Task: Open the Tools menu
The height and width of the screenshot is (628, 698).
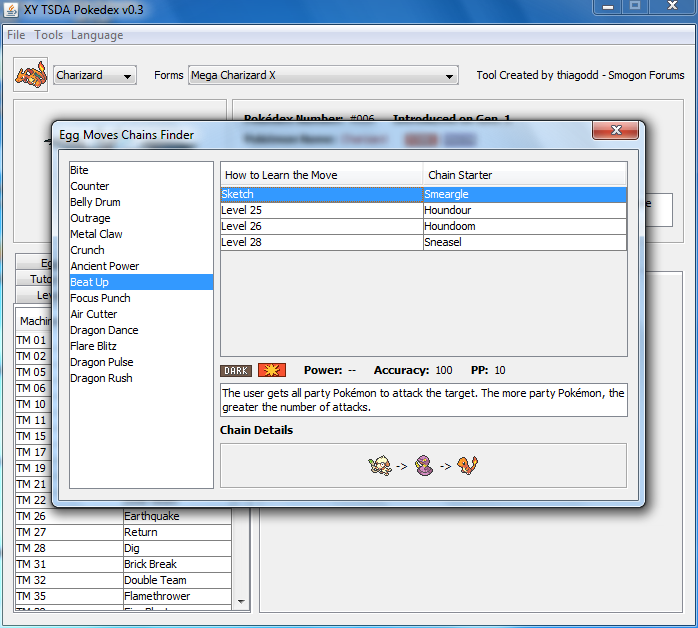Action: point(49,35)
